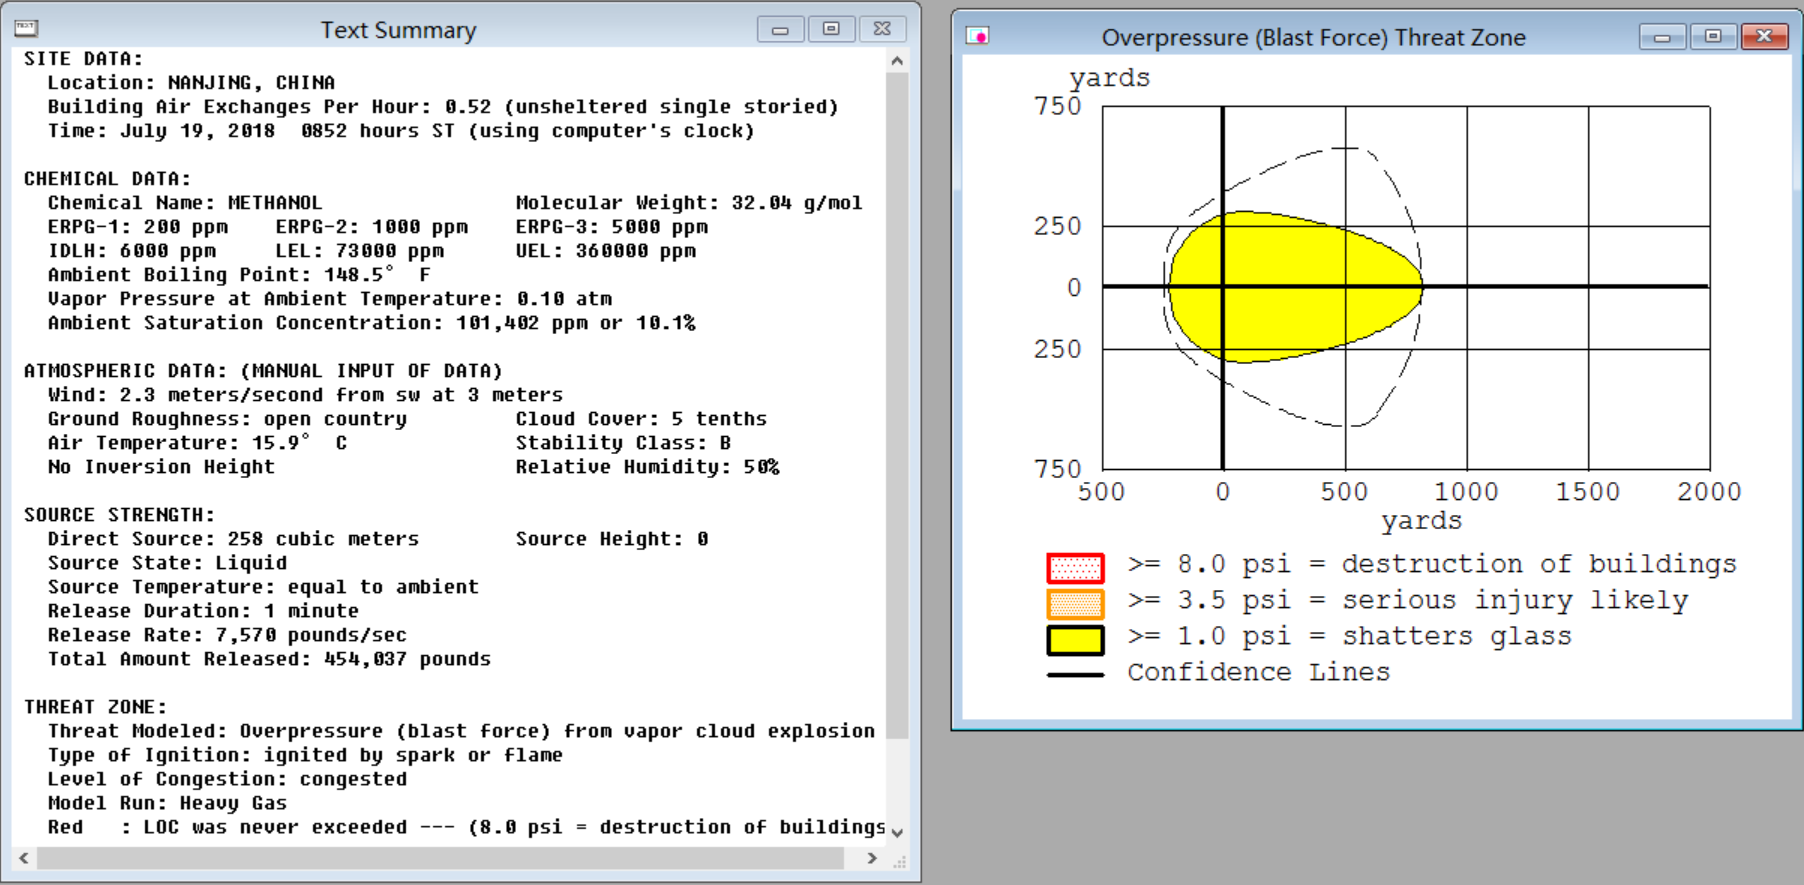The height and width of the screenshot is (885, 1804).
Task: Click 'ERPG-1: 200 ppm' value
Action: (138, 227)
